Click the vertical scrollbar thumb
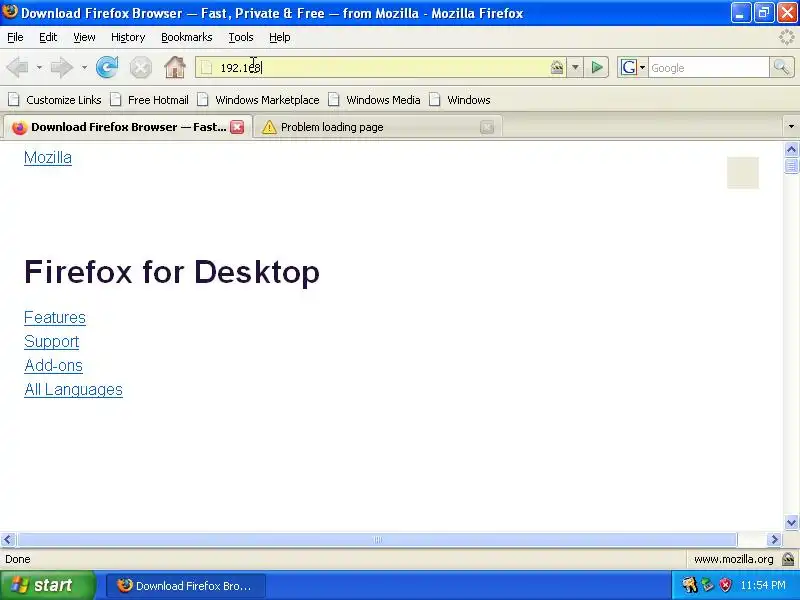 (791, 166)
